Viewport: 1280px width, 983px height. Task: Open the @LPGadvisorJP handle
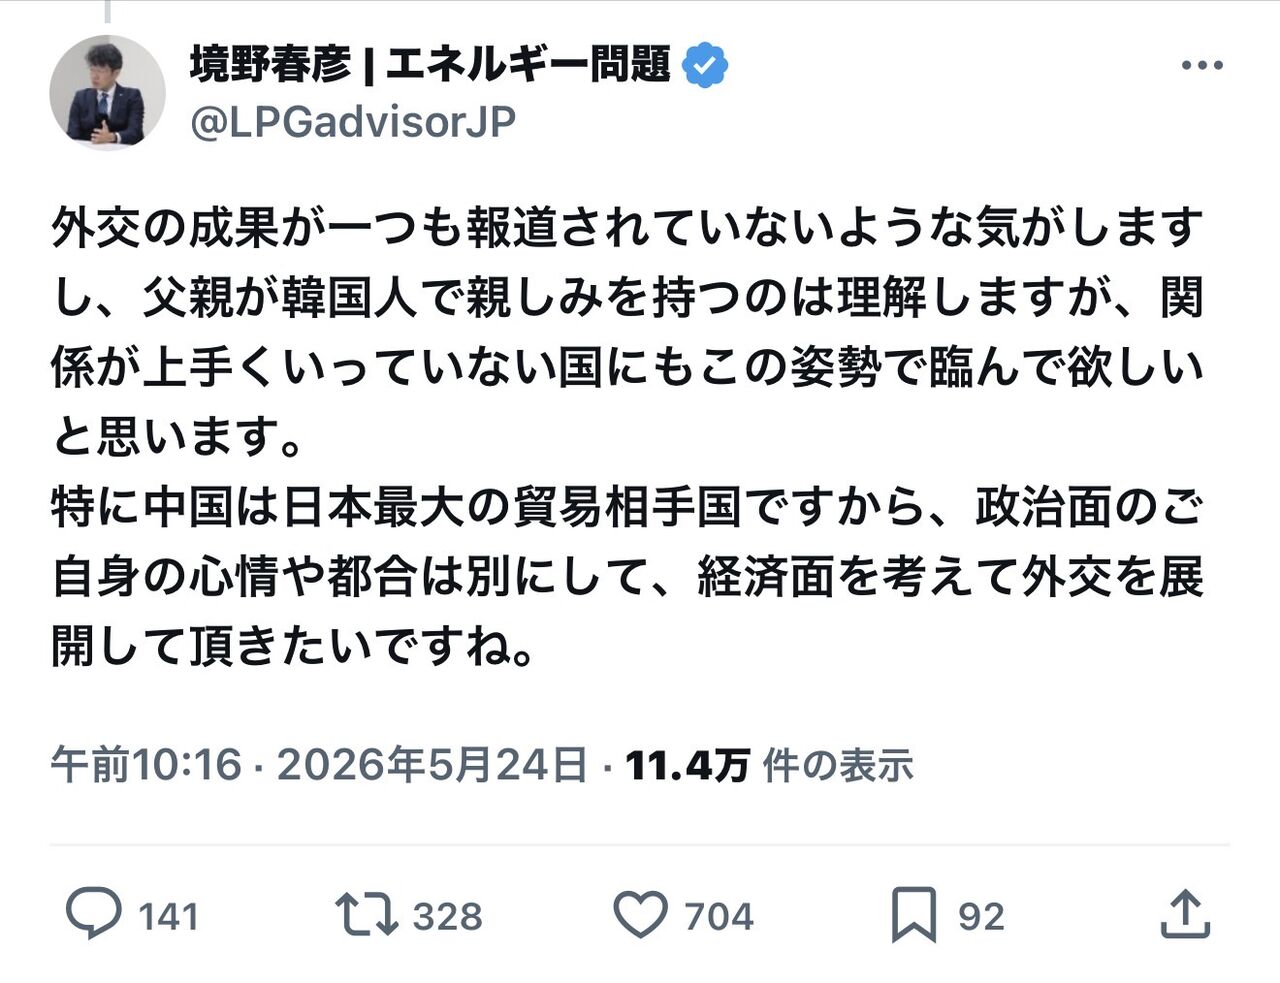[353, 122]
